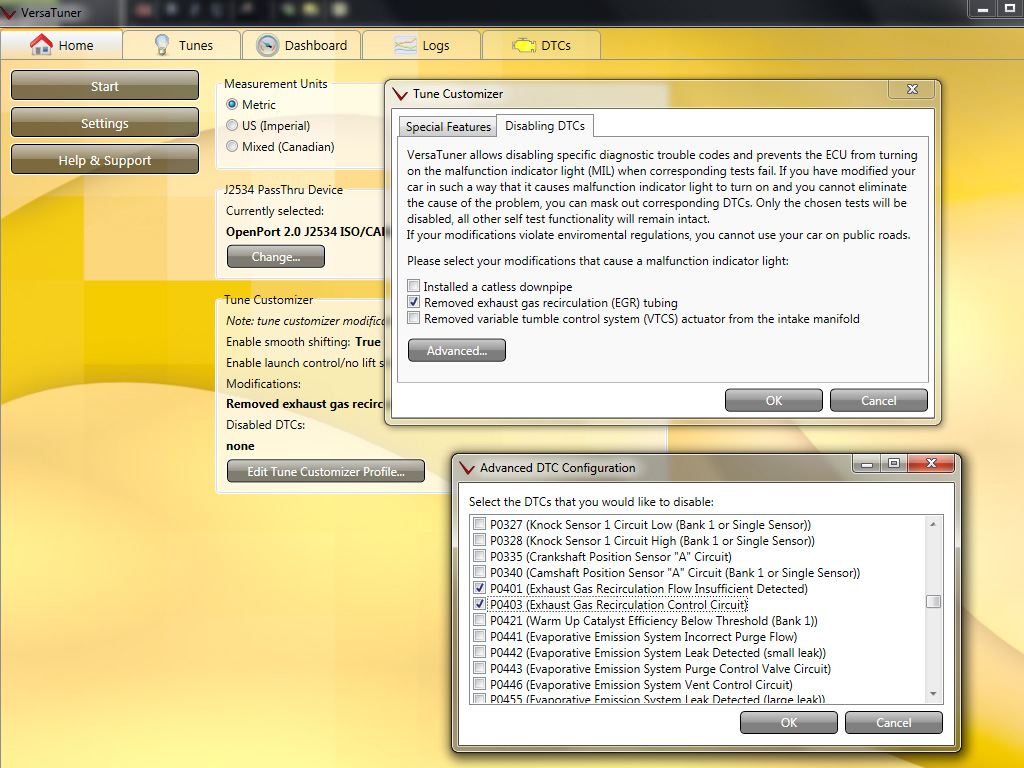The height and width of the screenshot is (768, 1024).
Task: Maximize the Advanced DTC Configuration window
Action: coord(893,464)
